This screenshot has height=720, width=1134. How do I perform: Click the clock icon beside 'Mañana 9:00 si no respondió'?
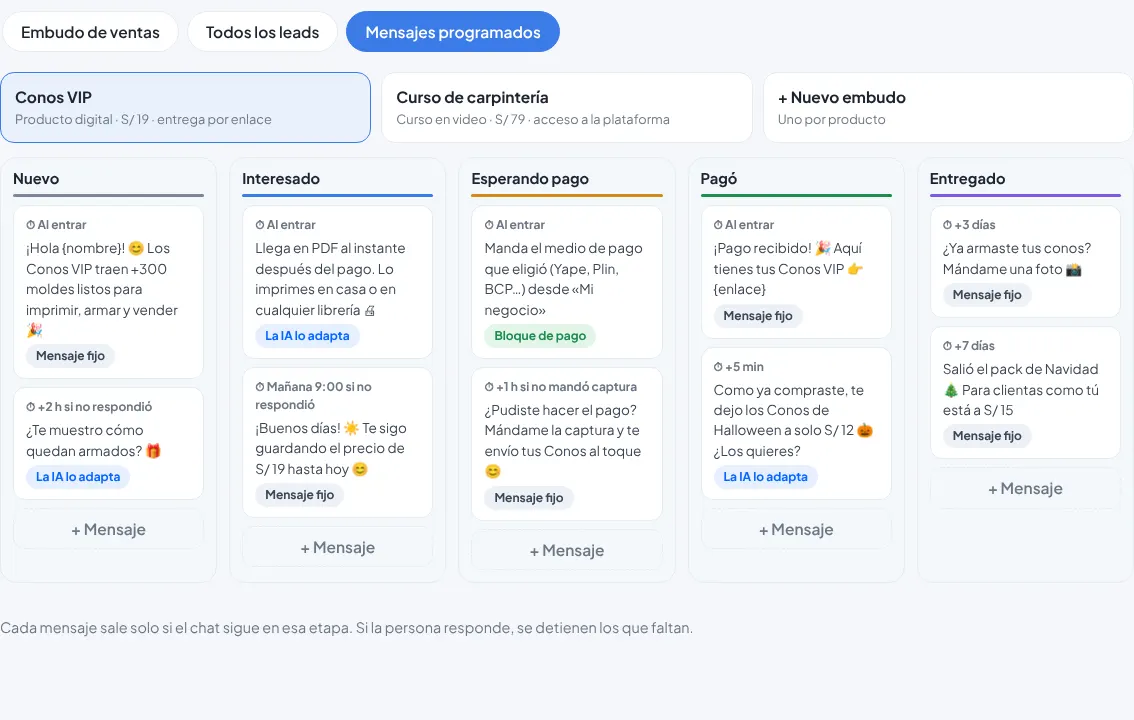coord(260,387)
